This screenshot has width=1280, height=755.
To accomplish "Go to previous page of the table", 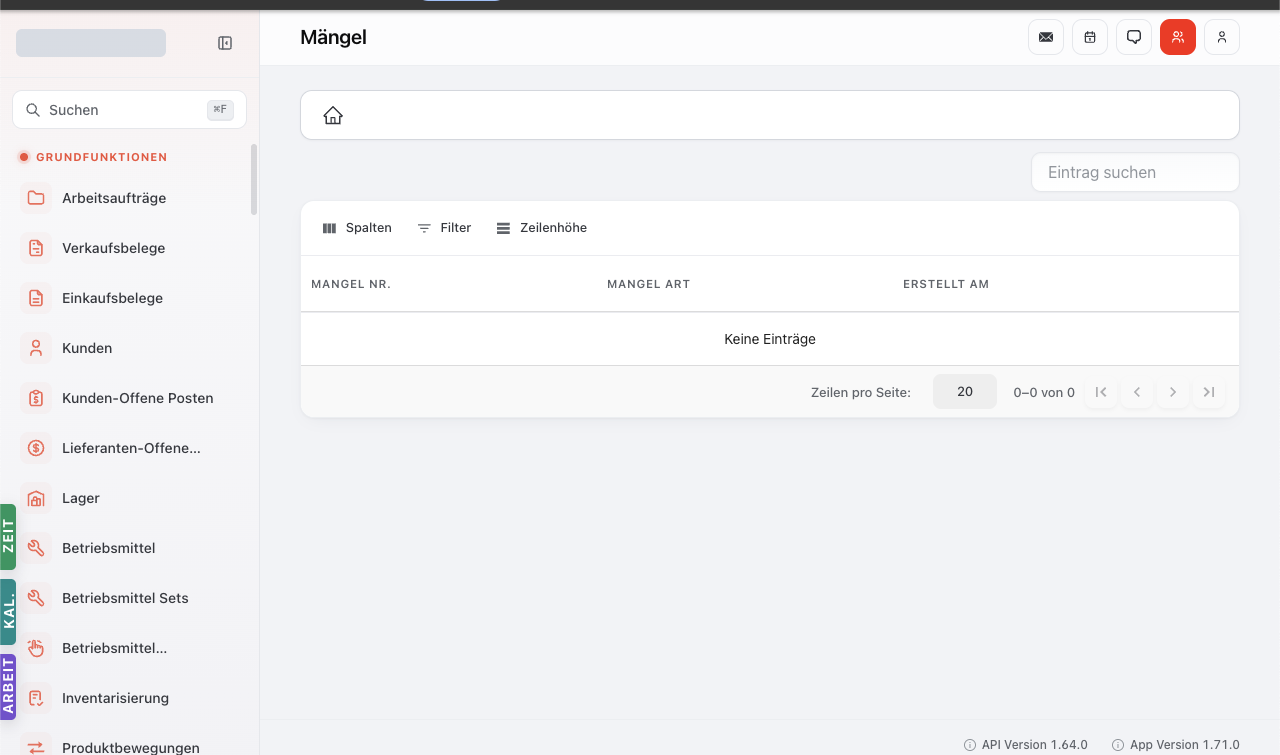I will [x=1137, y=392].
